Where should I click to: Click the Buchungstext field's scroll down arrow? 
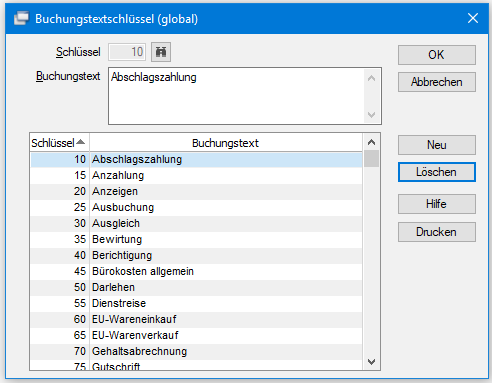[x=371, y=115]
